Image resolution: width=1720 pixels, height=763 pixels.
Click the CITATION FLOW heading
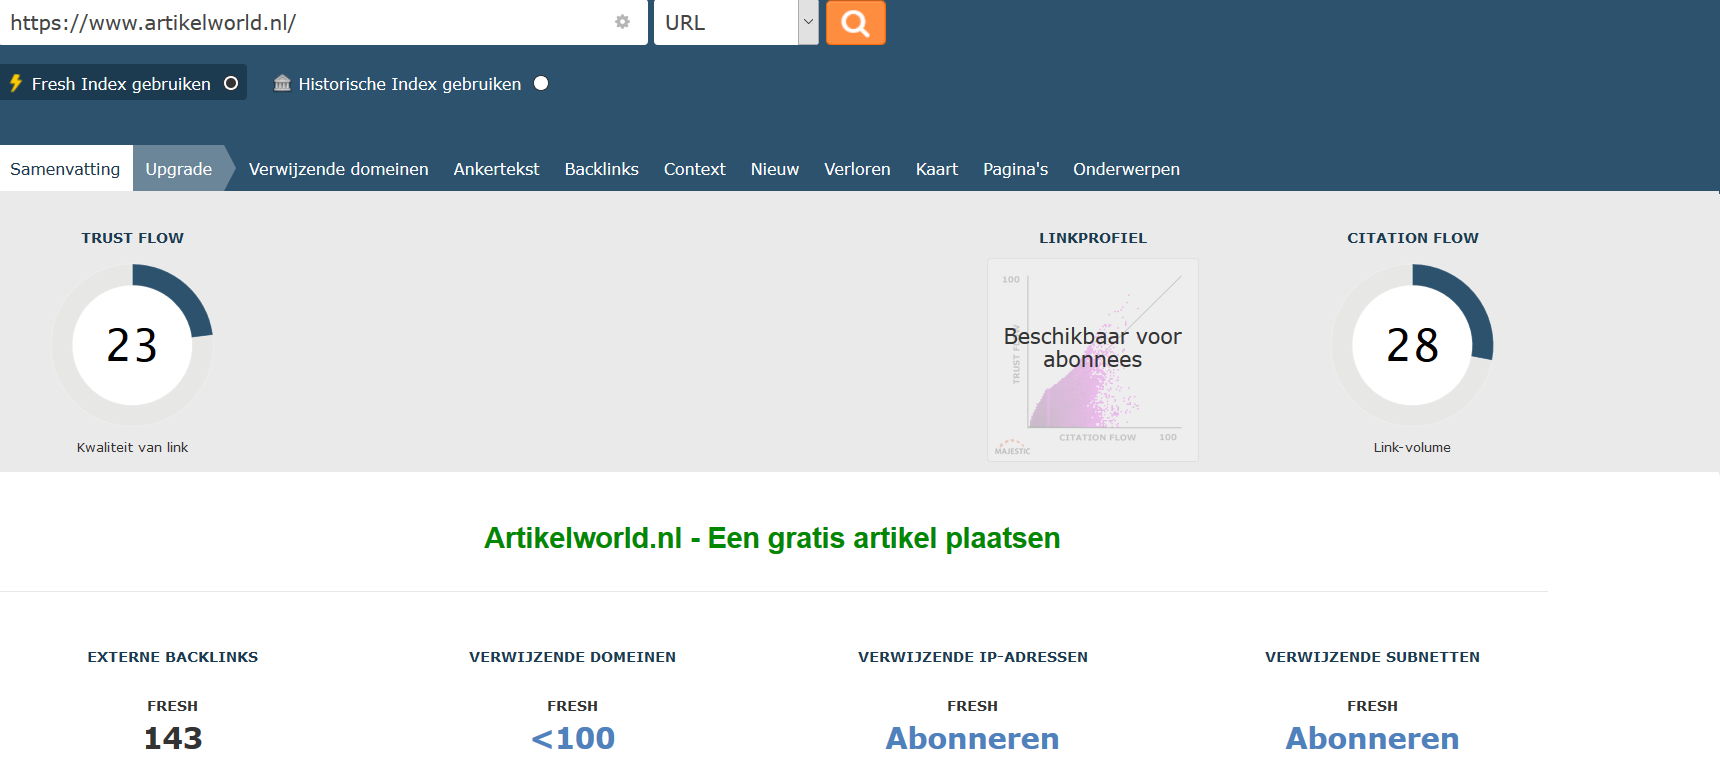pyautogui.click(x=1412, y=238)
